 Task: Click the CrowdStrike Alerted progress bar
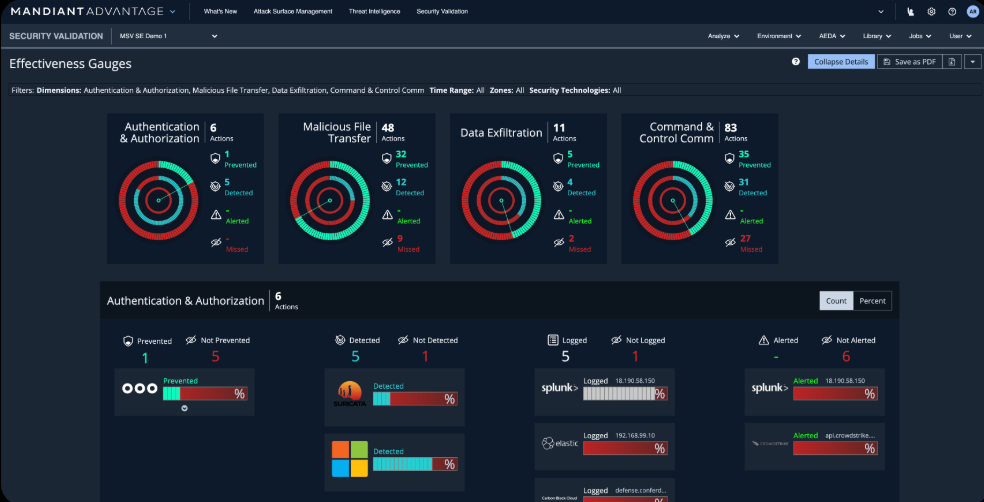(835, 448)
